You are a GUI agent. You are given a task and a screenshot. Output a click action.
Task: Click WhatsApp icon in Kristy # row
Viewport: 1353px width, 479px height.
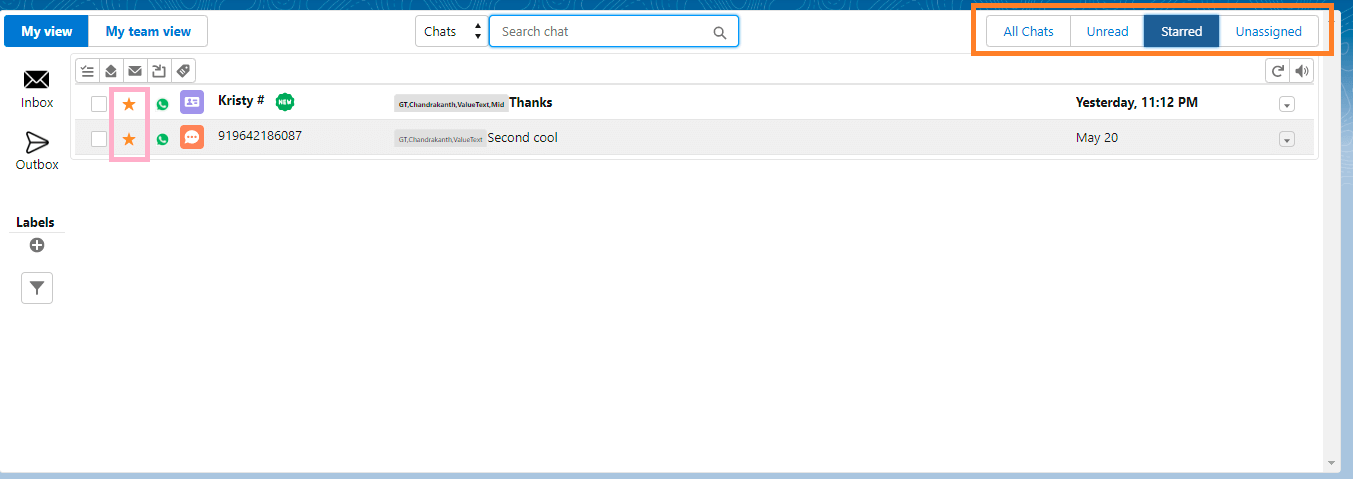point(162,104)
